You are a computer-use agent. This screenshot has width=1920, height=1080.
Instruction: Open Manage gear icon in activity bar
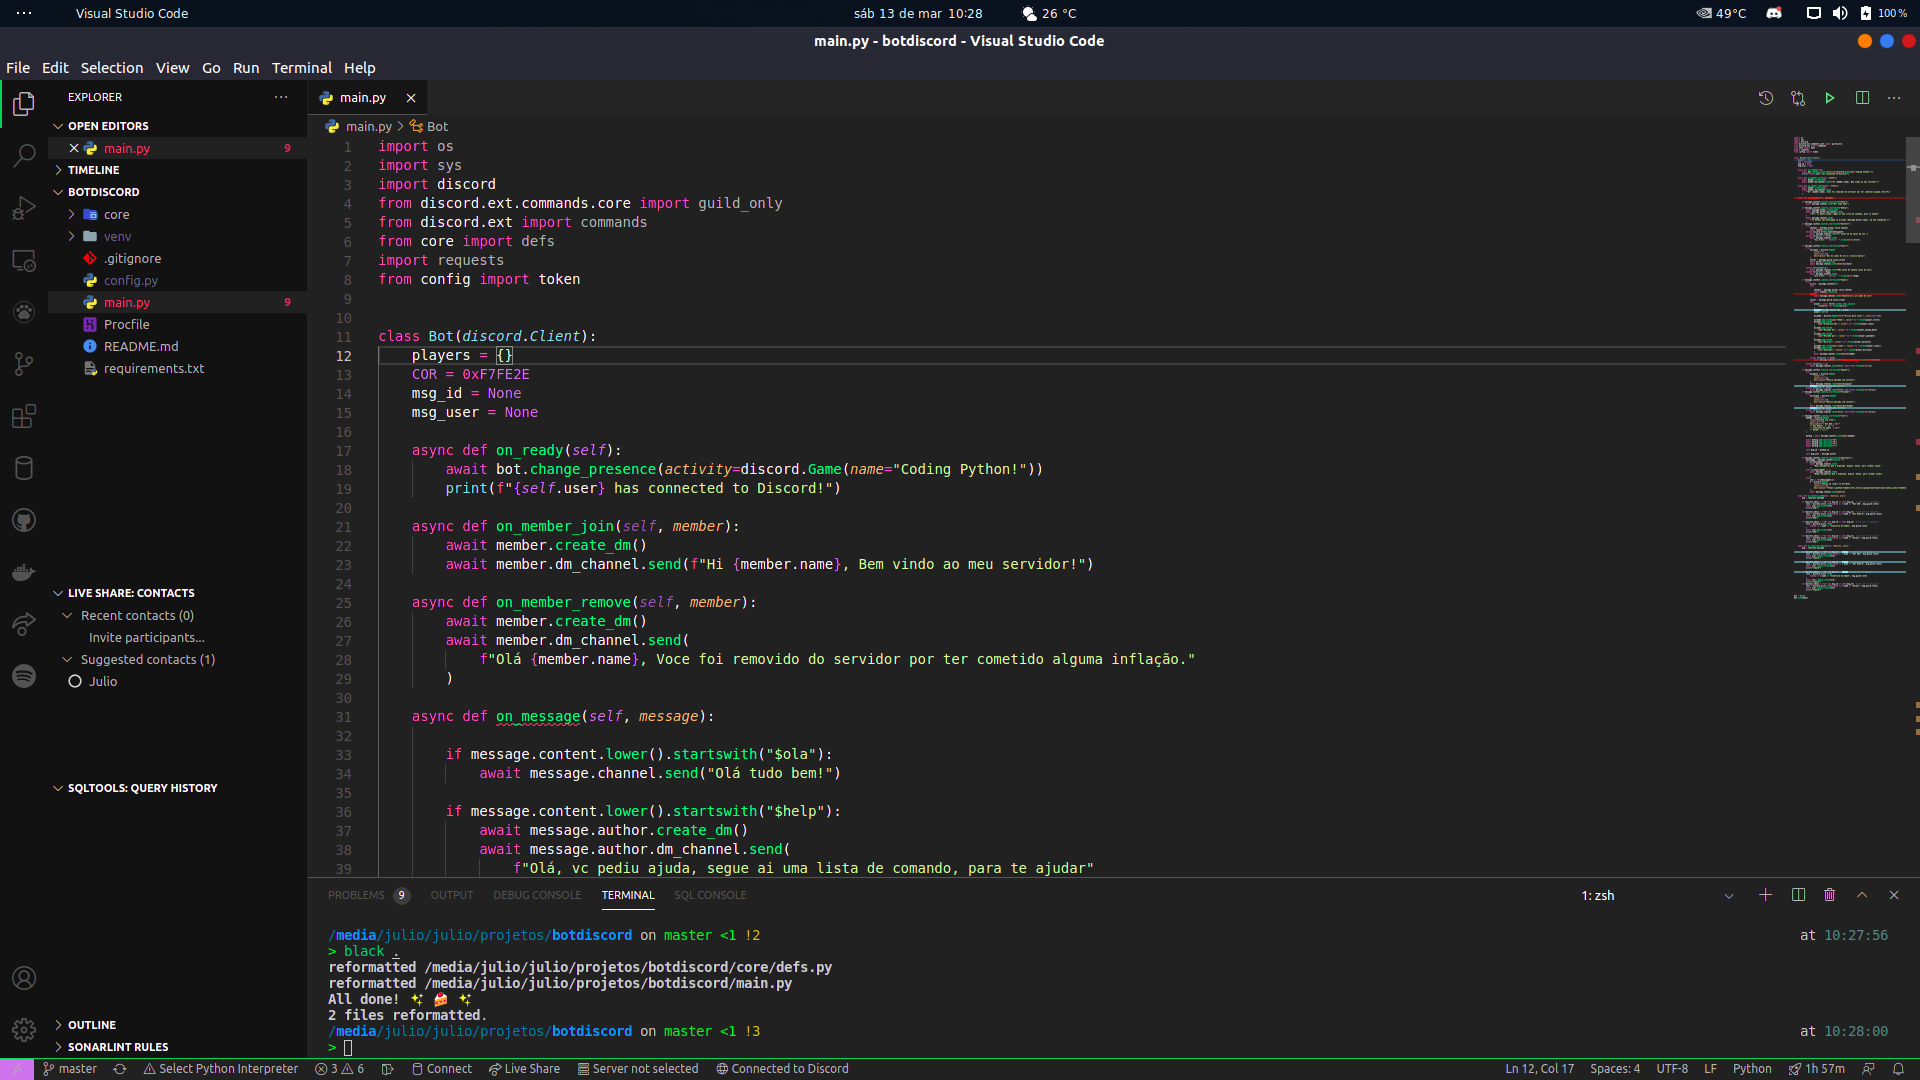(24, 1029)
